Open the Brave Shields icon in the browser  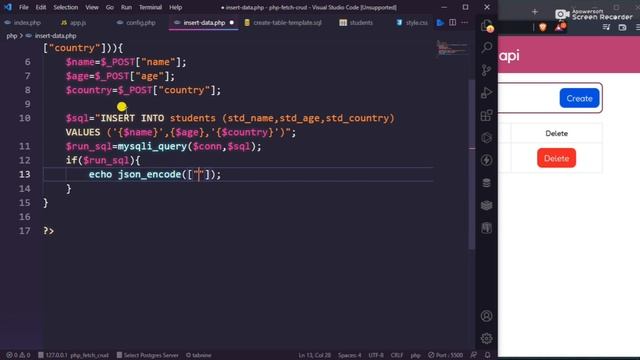[542, 27]
